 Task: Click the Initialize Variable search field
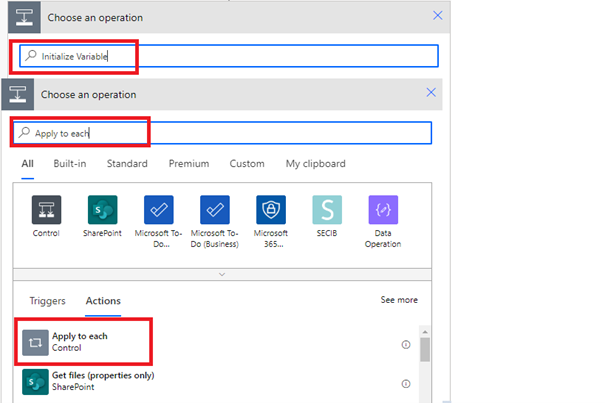pyautogui.click(x=229, y=56)
